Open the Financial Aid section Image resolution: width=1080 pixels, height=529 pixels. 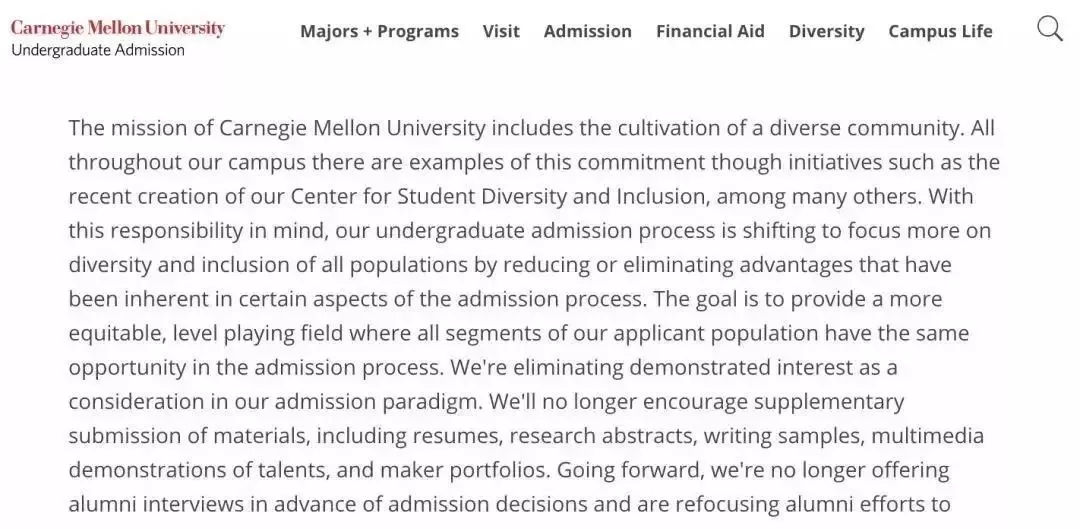[710, 32]
